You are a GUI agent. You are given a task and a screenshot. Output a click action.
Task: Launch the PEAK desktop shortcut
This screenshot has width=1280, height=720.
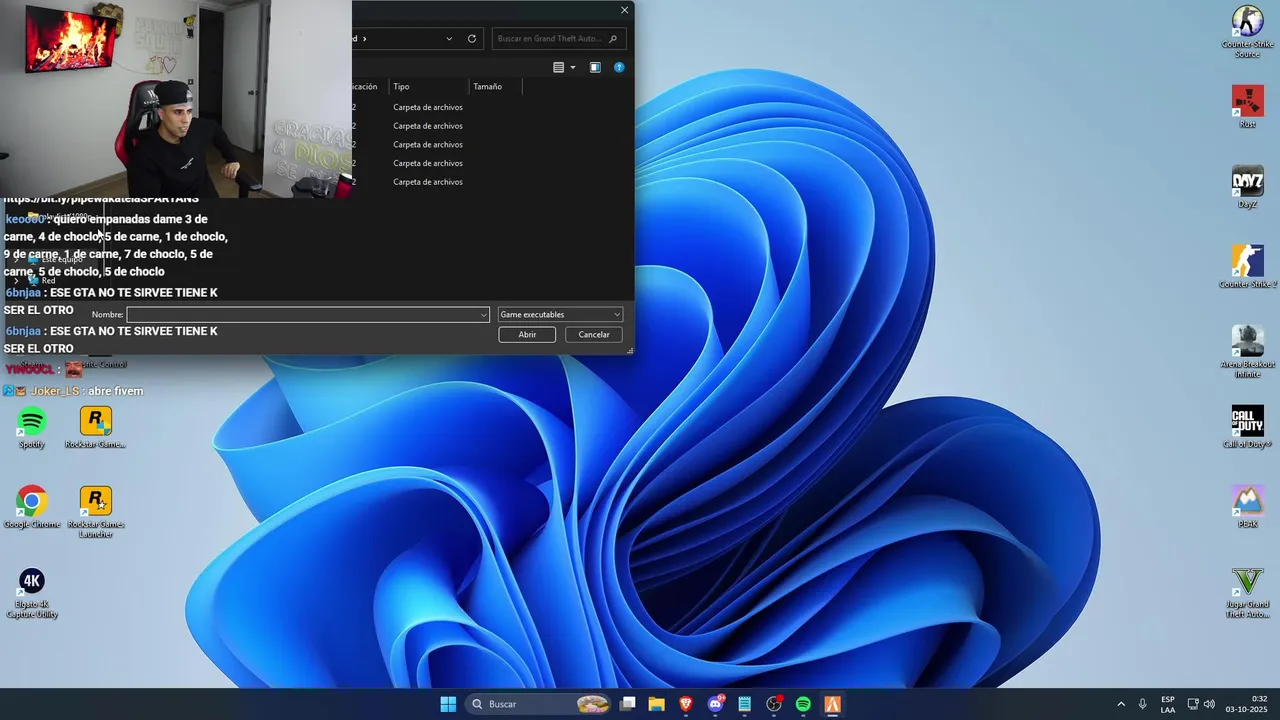pyautogui.click(x=1247, y=506)
